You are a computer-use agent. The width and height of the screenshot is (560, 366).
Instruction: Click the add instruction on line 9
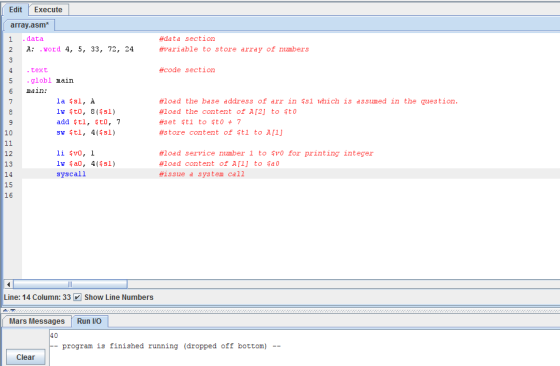click(89, 122)
